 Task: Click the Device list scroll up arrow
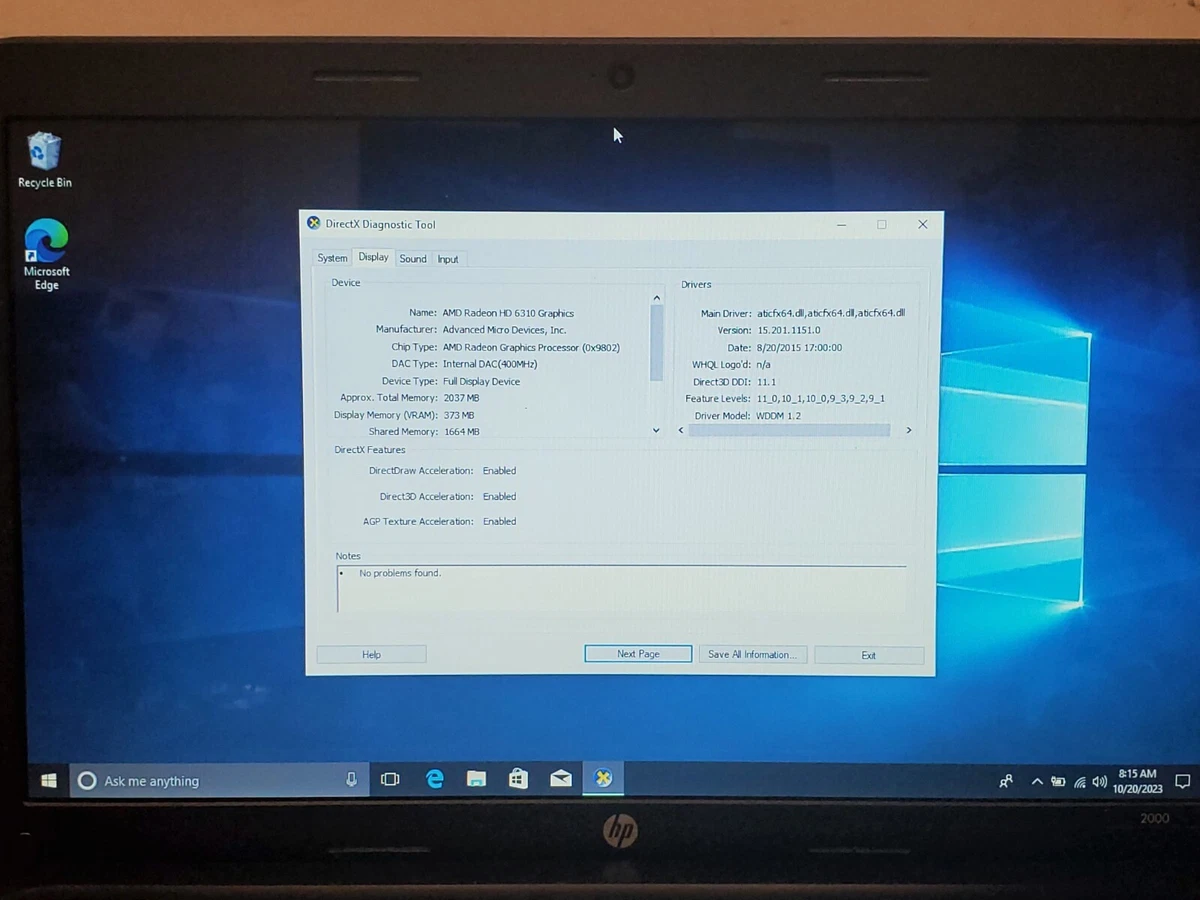(656, 298)
